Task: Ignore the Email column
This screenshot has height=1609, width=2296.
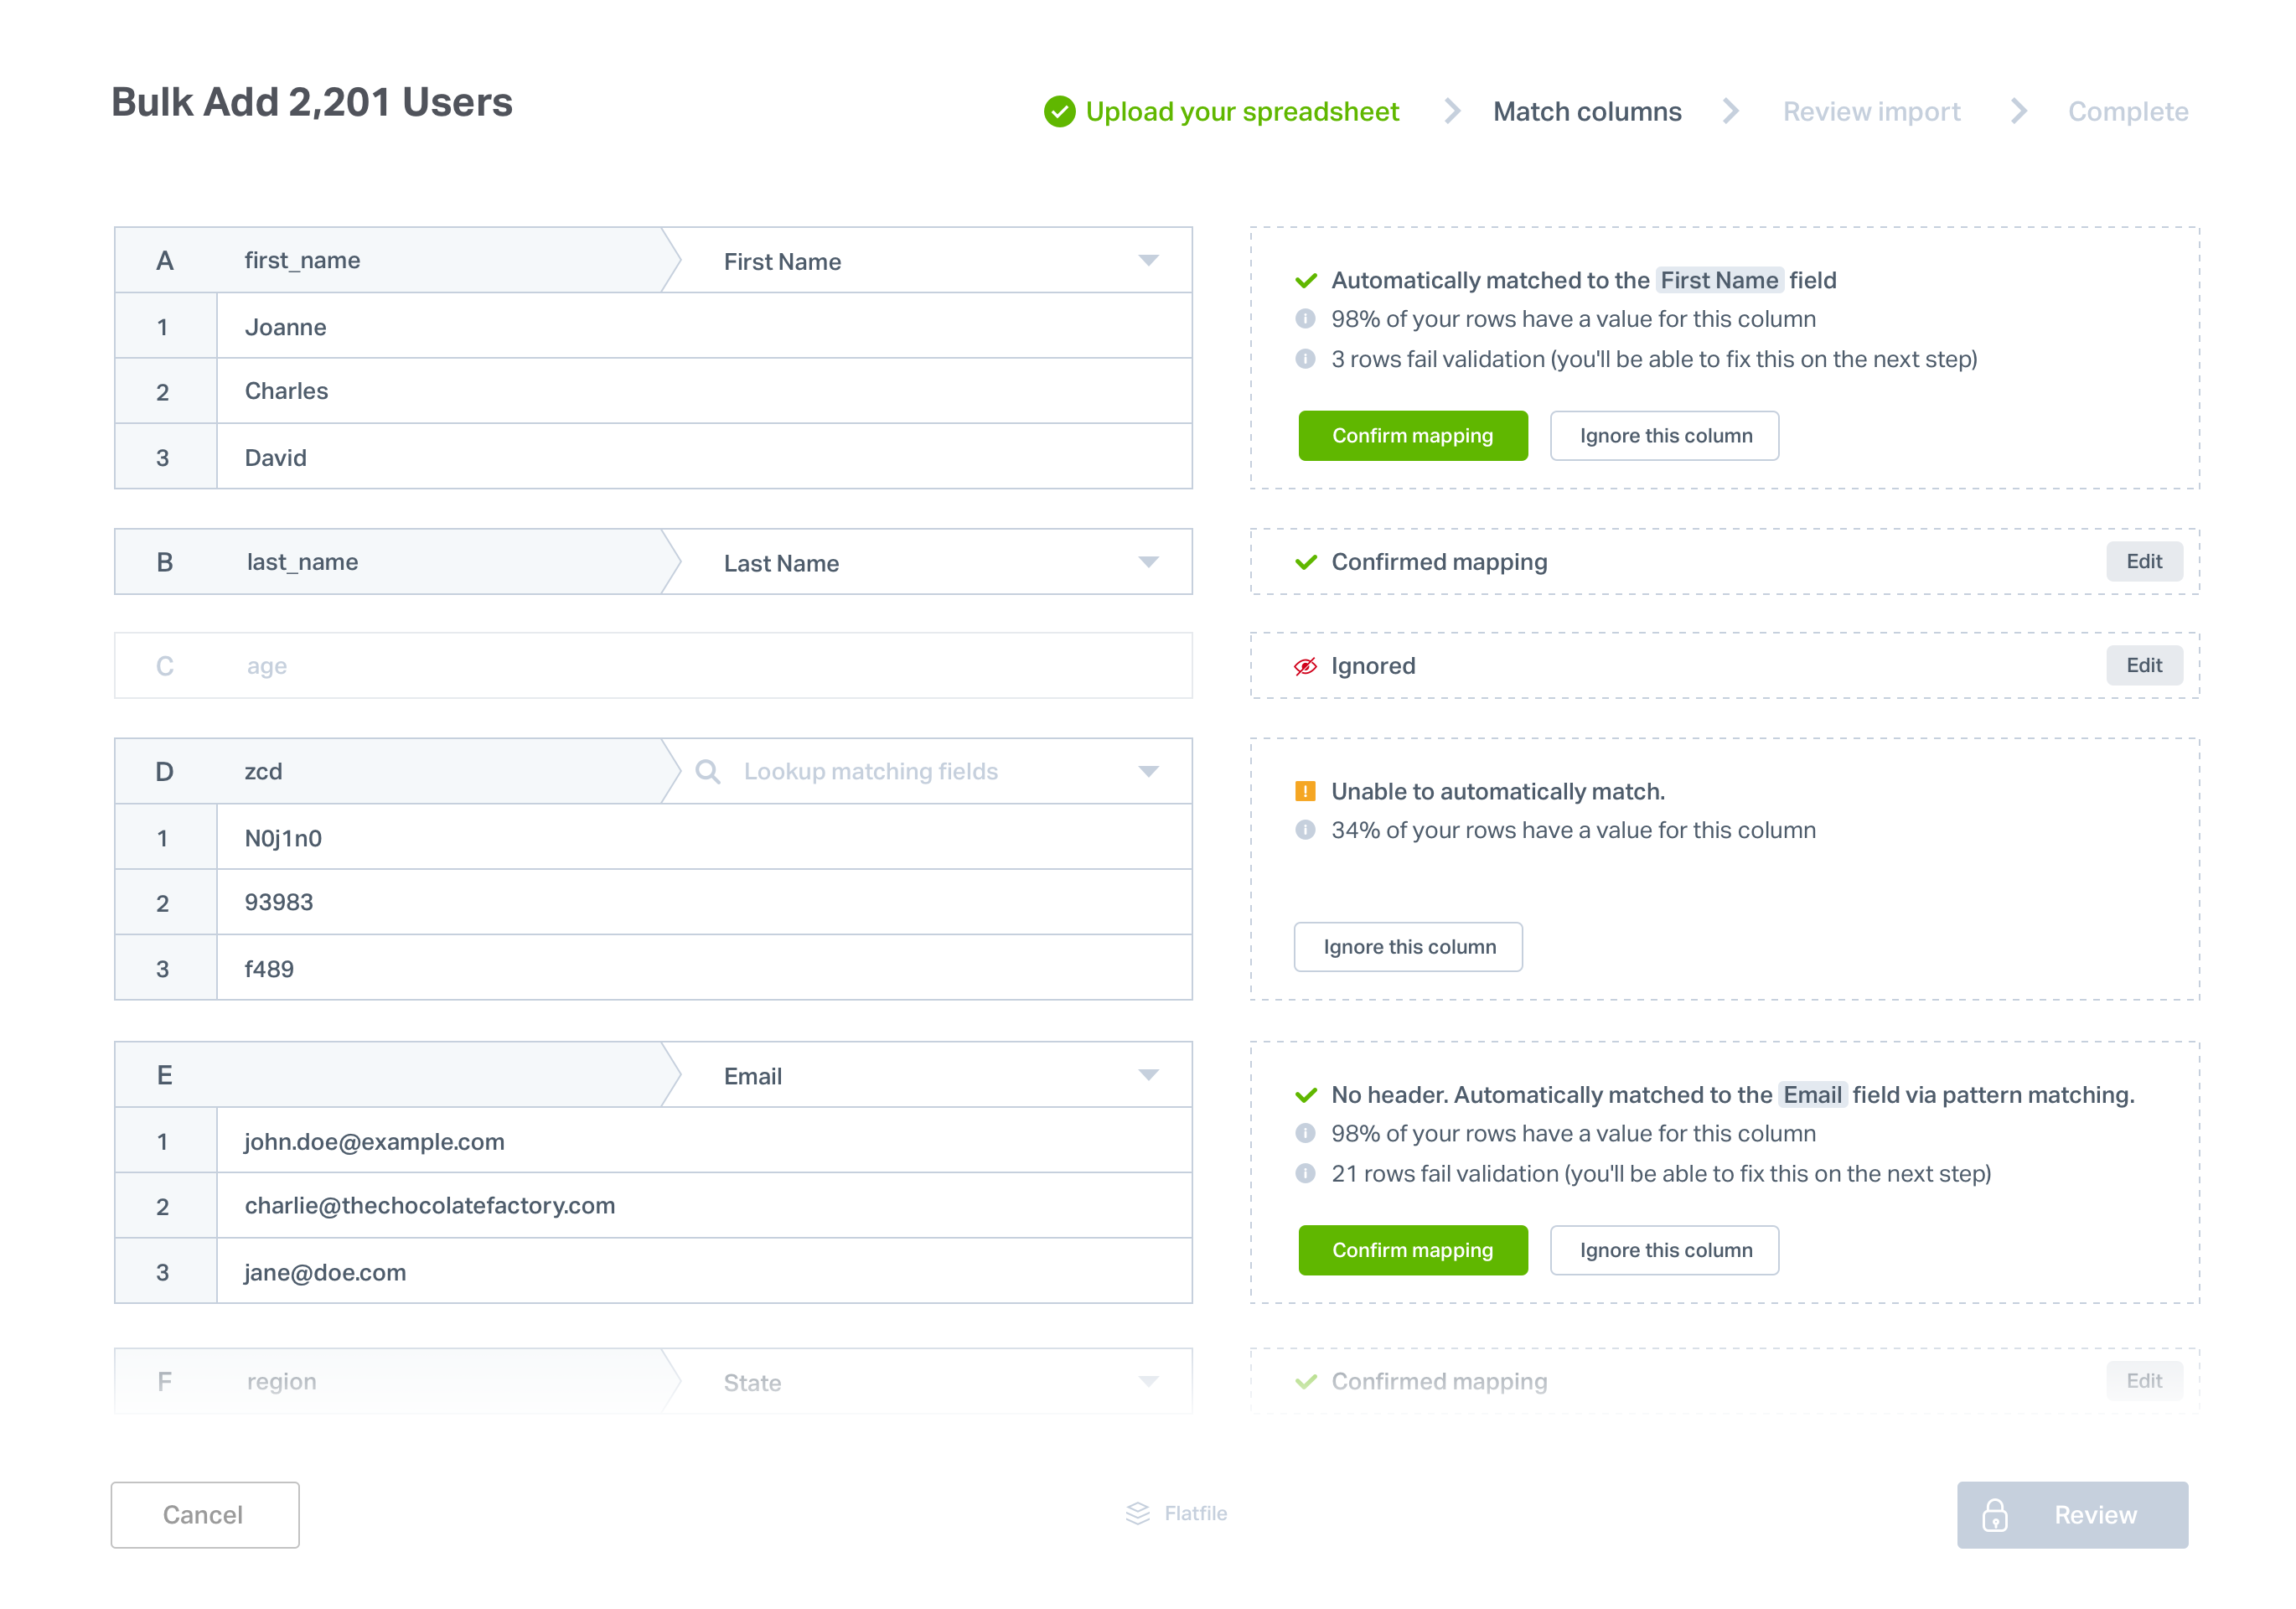Action: coord(1664,1250)
